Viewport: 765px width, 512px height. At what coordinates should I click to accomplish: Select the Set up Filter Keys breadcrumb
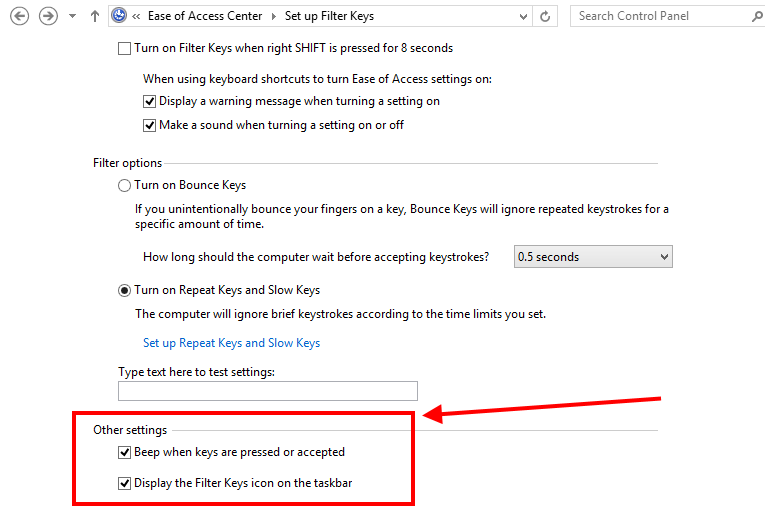(330, 16)
